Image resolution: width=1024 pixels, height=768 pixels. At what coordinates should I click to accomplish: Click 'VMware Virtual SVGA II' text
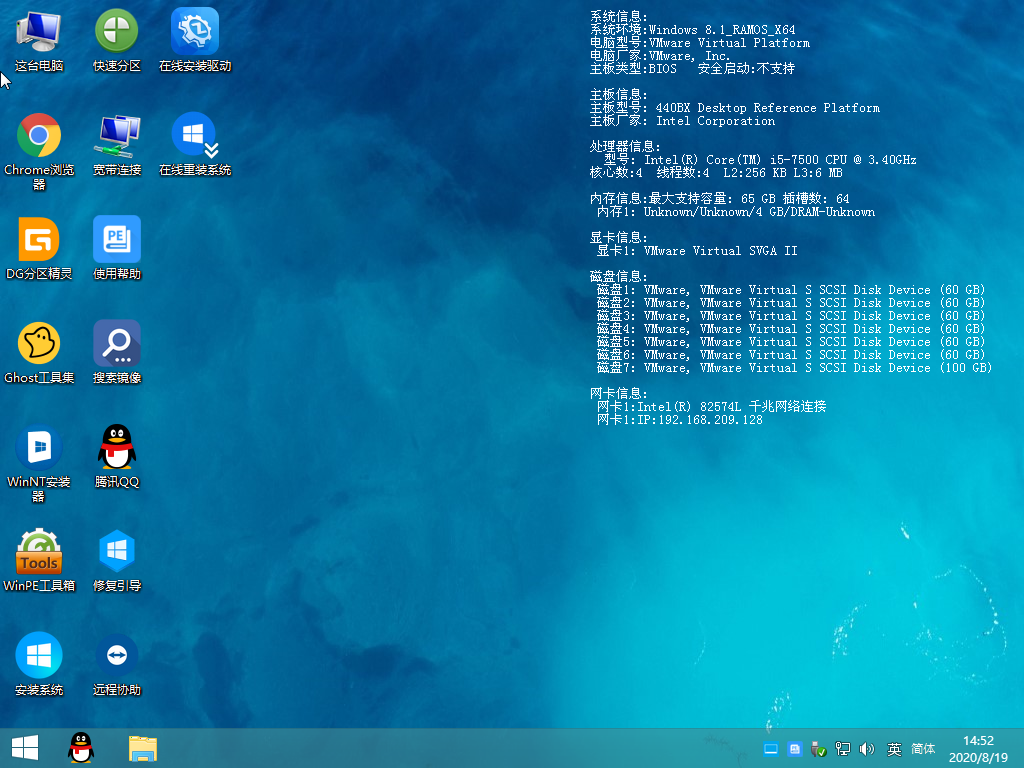pos(720,251)
